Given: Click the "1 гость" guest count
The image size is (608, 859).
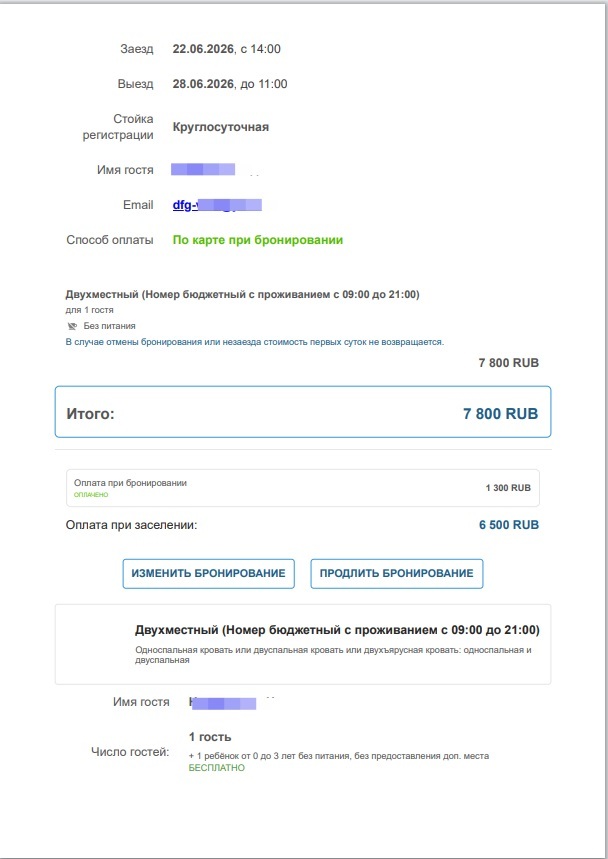Looking at the screenshot, I should click(210, 737).
